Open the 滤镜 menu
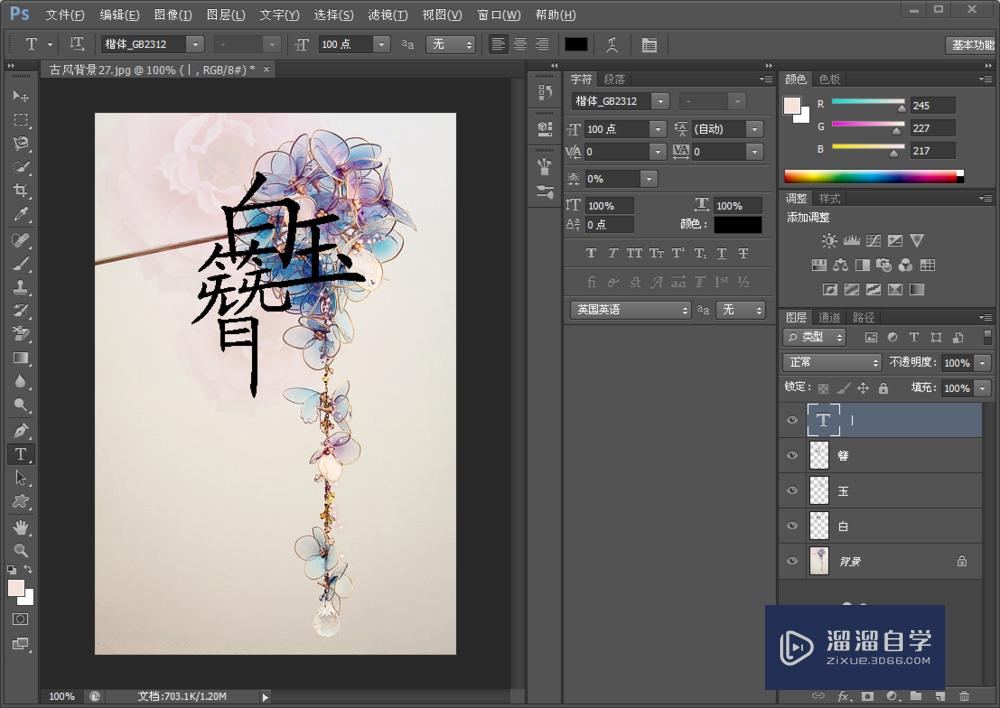Screen dimensions: 1000x708 388,15
